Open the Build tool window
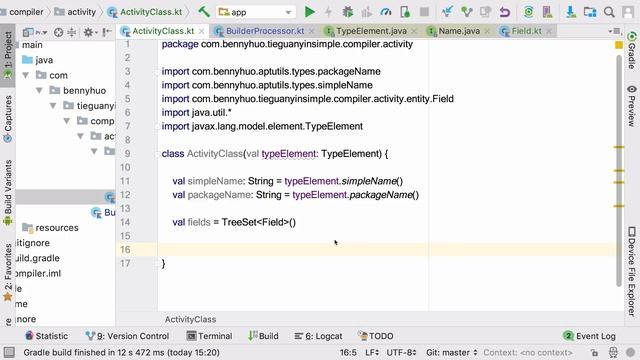The height and width of the screenshot is (360, 640). 263,336
